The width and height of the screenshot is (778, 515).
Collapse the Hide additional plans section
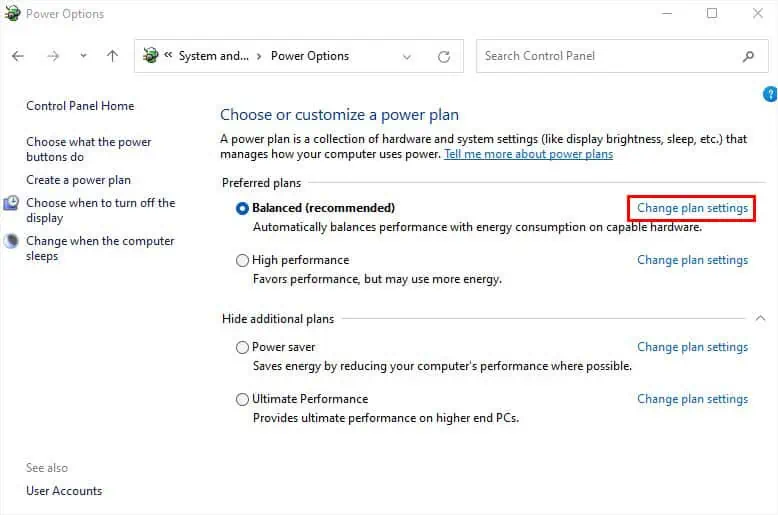click(x=760, y=318)
